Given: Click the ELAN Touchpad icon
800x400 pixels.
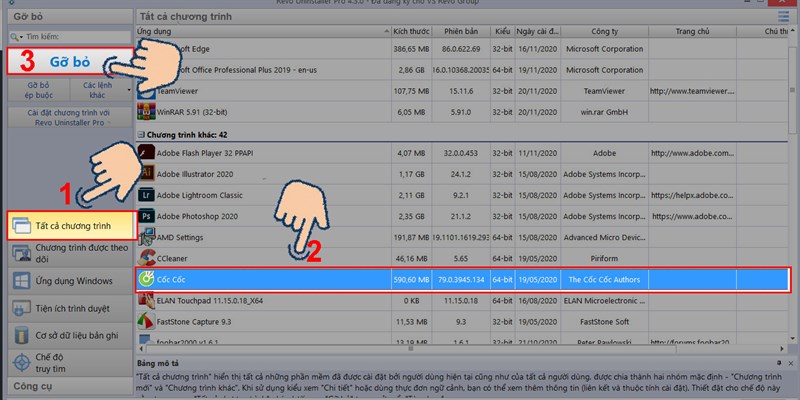Looking at the screenshot, I should 146,301.
